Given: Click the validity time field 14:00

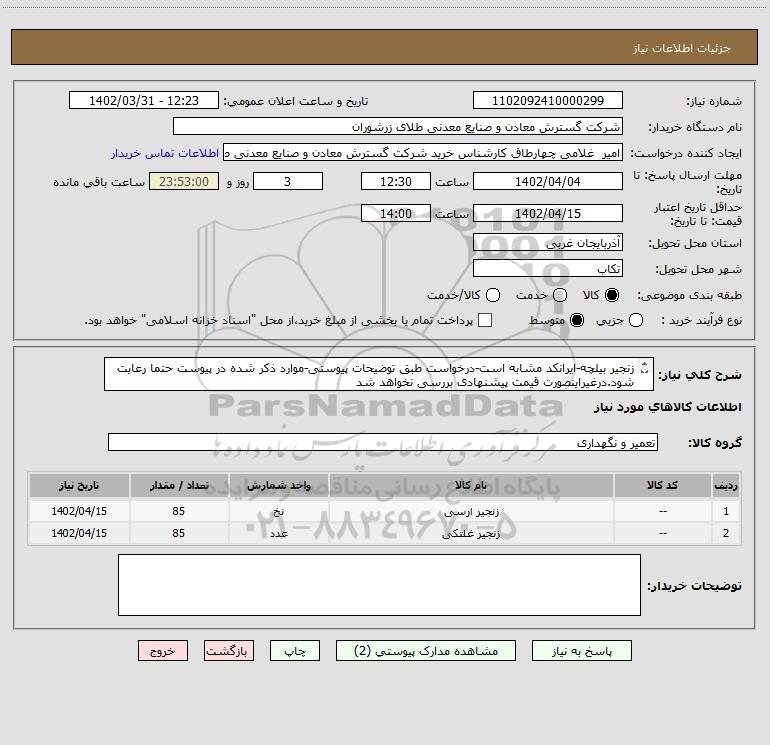Looking at the screenshot, I should click(x=396, y=213).
